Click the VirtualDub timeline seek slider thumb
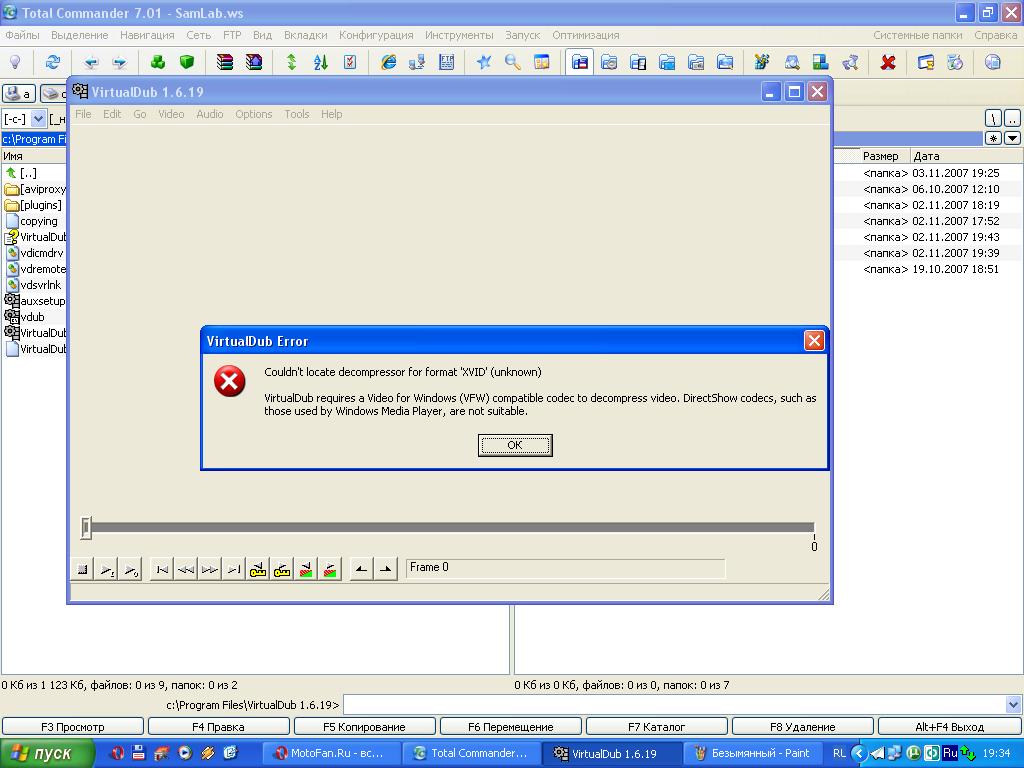Screen dimensions: 1024x768 coord(86,528)
